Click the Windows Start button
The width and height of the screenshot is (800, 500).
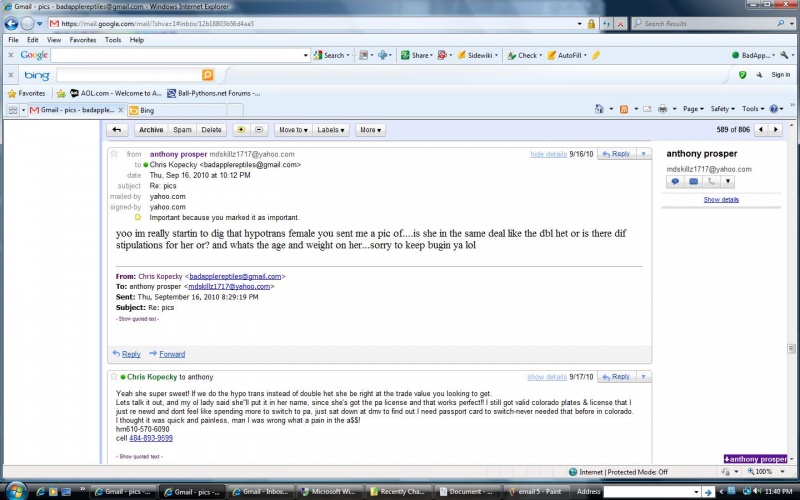click(16, 491)
